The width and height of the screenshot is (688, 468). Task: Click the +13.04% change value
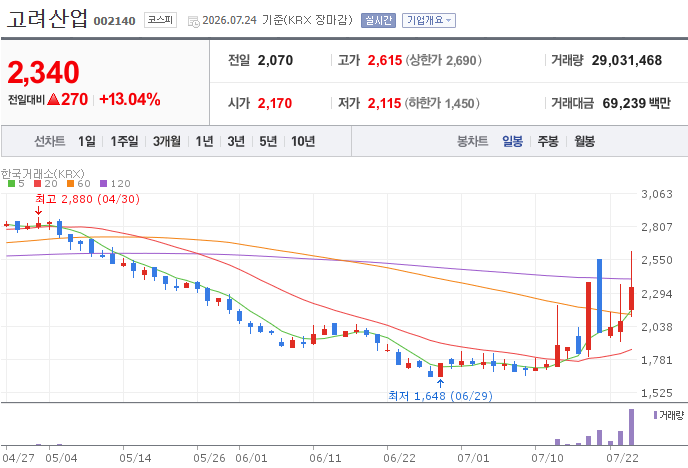coord(130,100)
